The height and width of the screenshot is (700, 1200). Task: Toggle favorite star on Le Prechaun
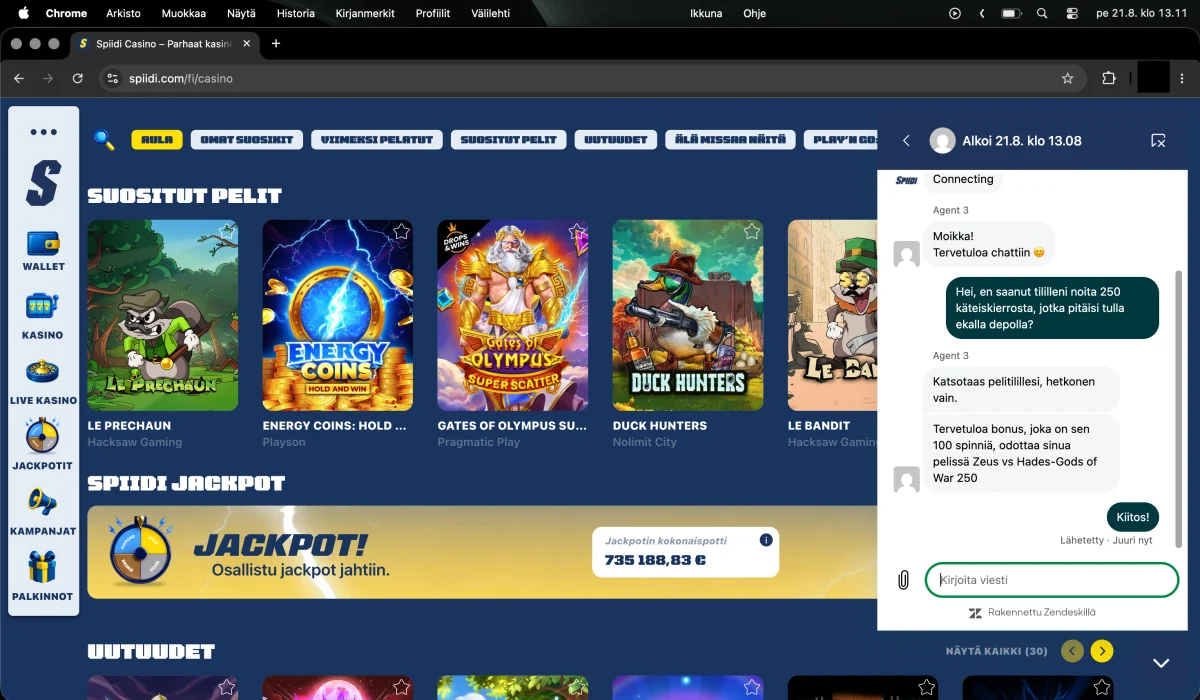point(226,232)
